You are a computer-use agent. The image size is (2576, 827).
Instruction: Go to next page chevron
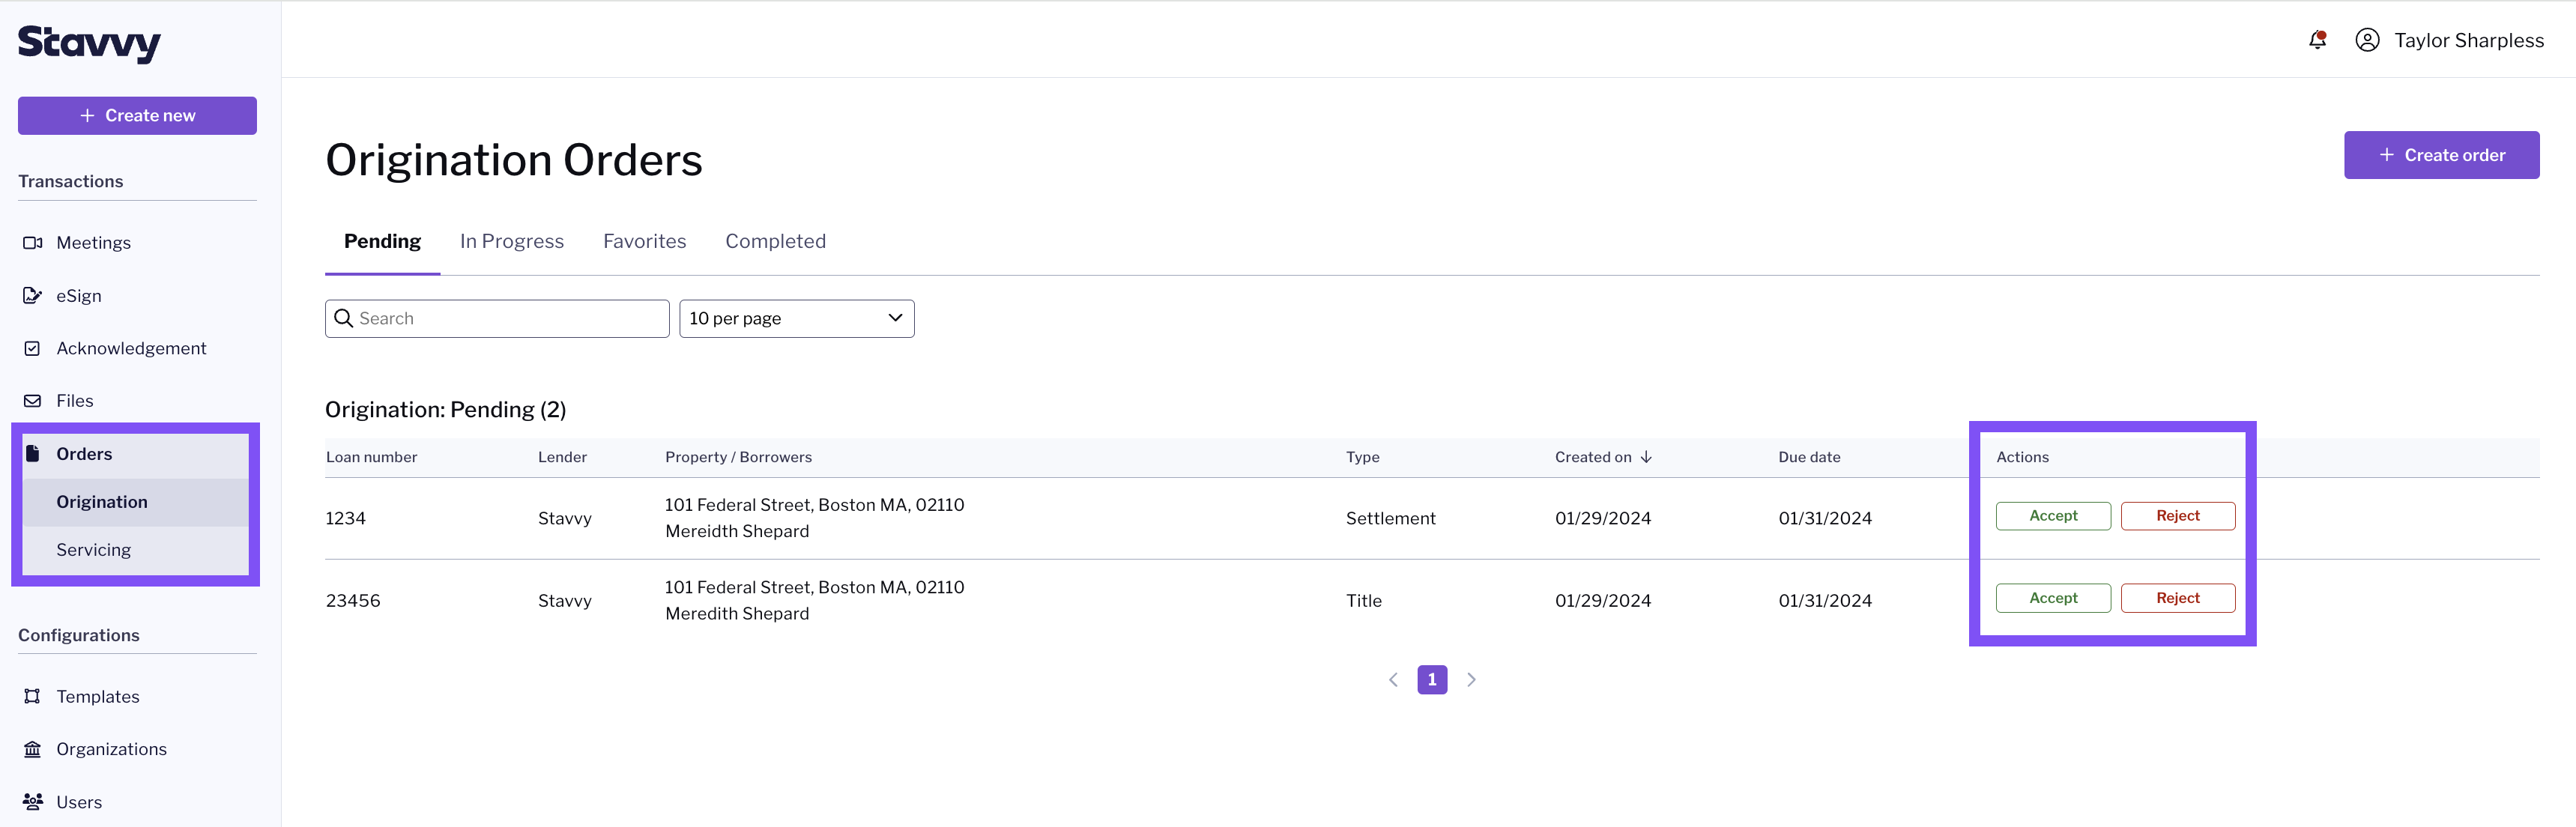tap(1471, 680)
